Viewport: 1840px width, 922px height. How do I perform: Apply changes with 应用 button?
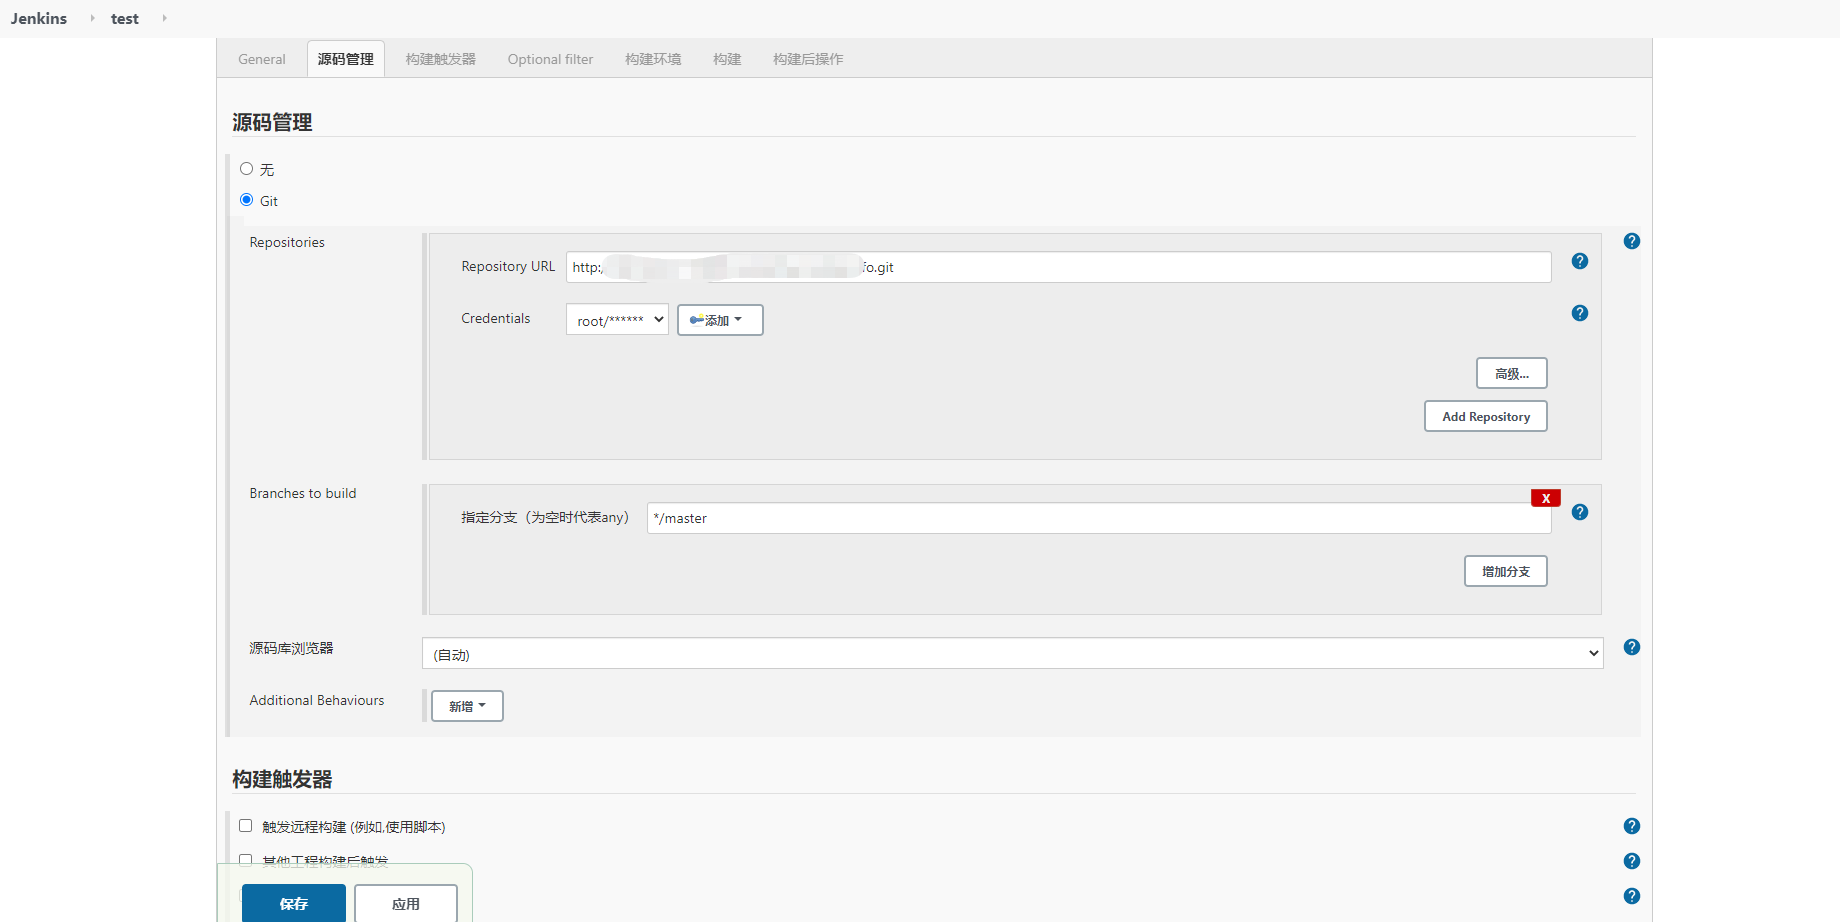406,903
